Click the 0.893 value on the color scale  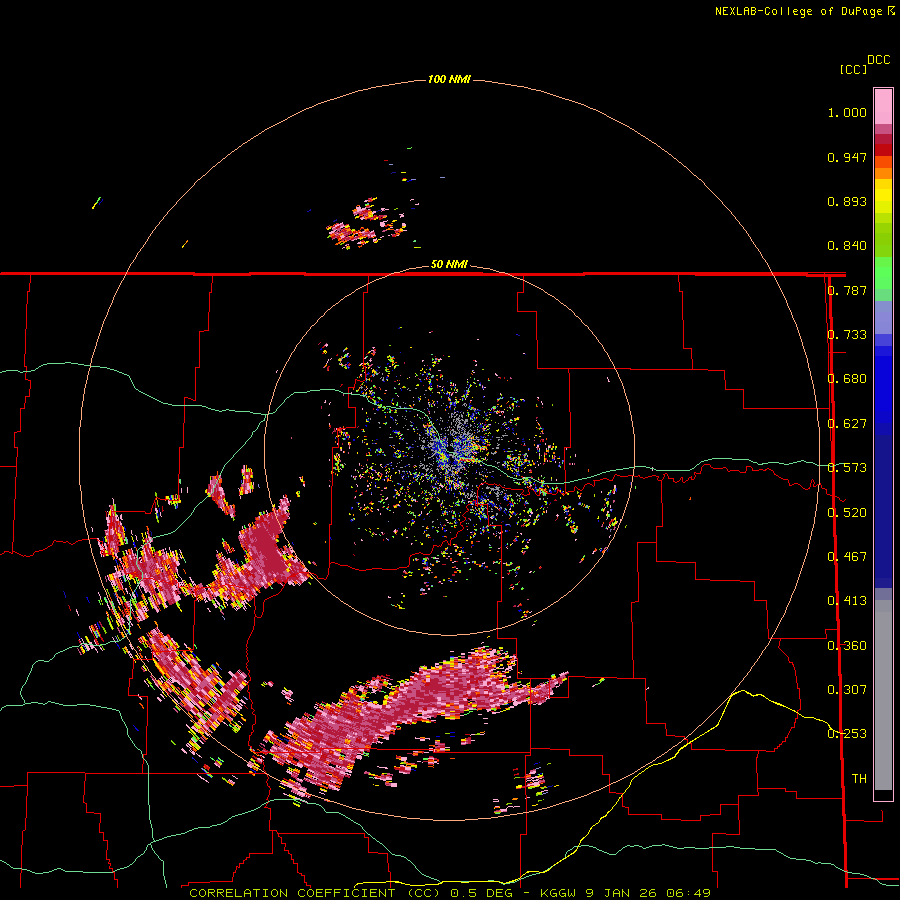847,201
